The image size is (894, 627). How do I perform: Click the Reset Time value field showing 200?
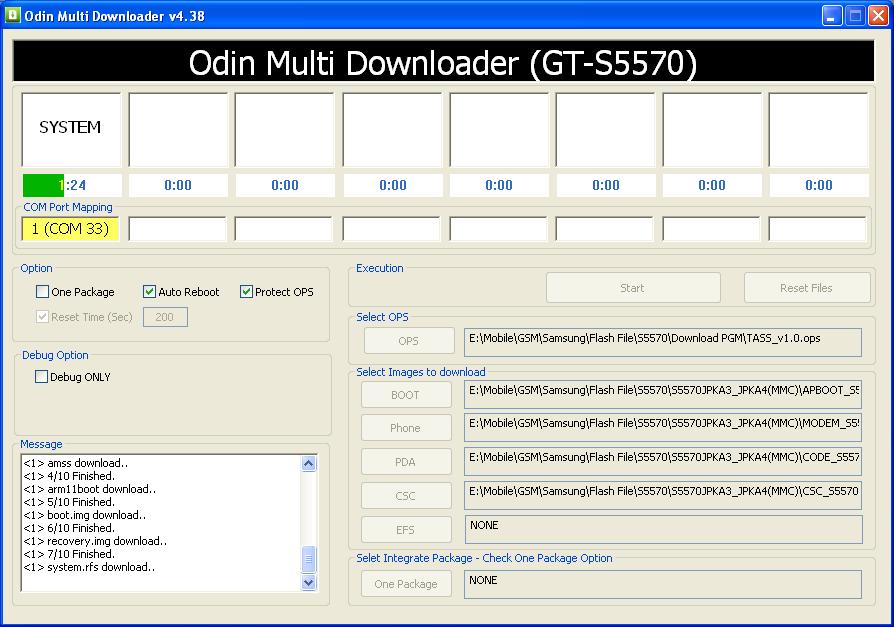tap(165, 317)
